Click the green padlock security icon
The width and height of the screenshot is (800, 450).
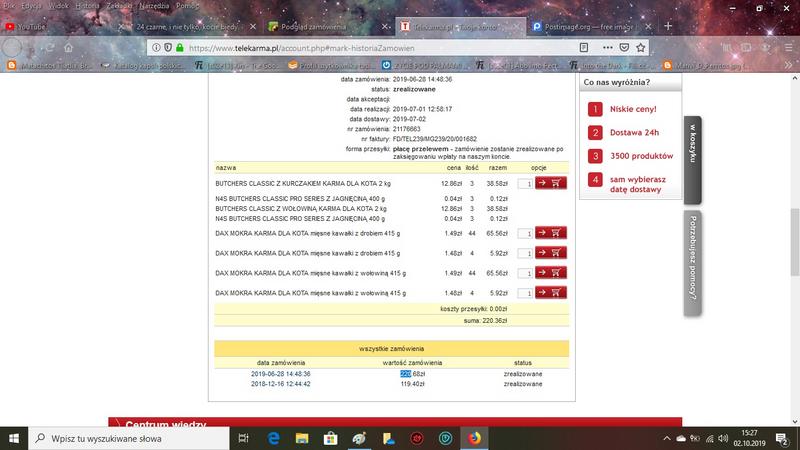180,47
